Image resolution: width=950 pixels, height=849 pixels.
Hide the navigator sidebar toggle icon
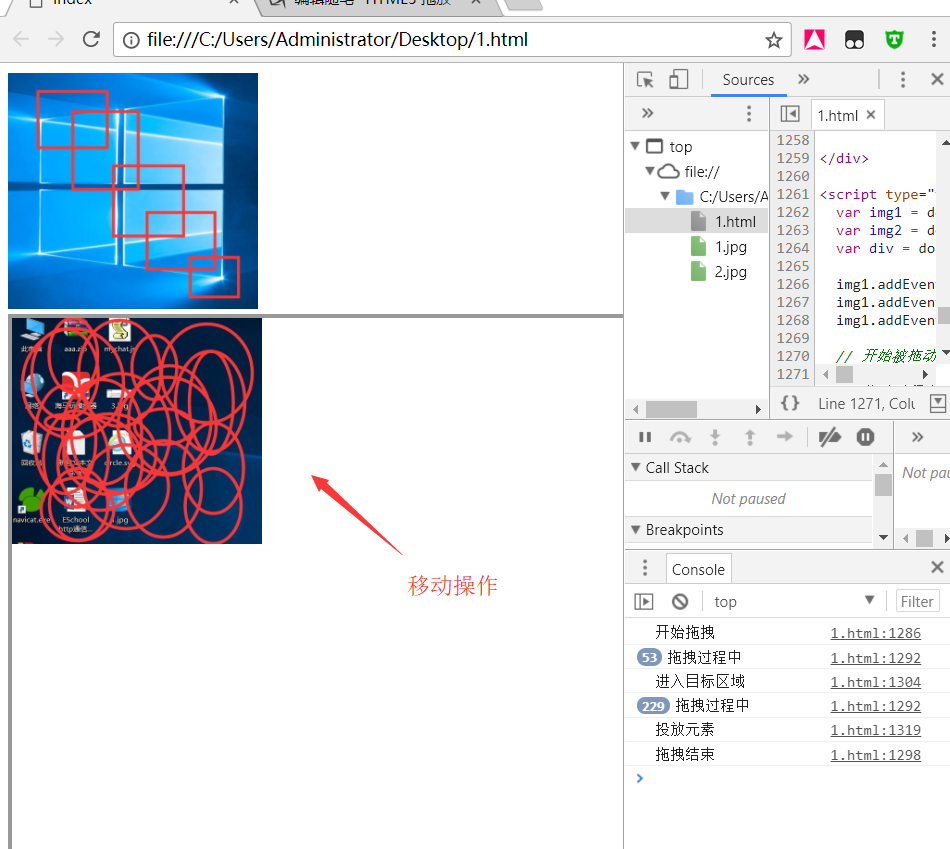790,114
